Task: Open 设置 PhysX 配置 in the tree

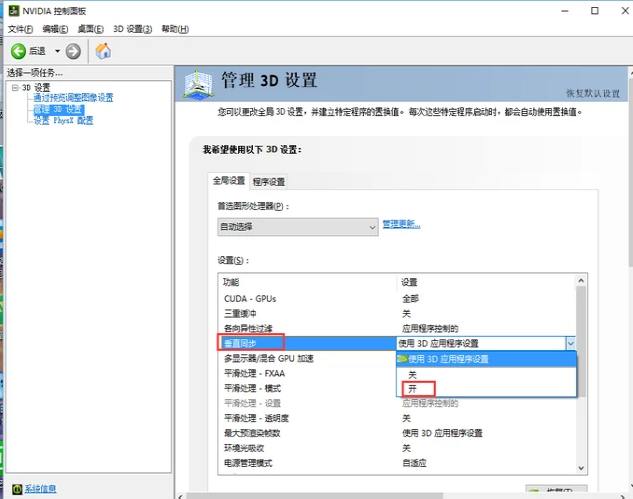Action: pos(63,120)
